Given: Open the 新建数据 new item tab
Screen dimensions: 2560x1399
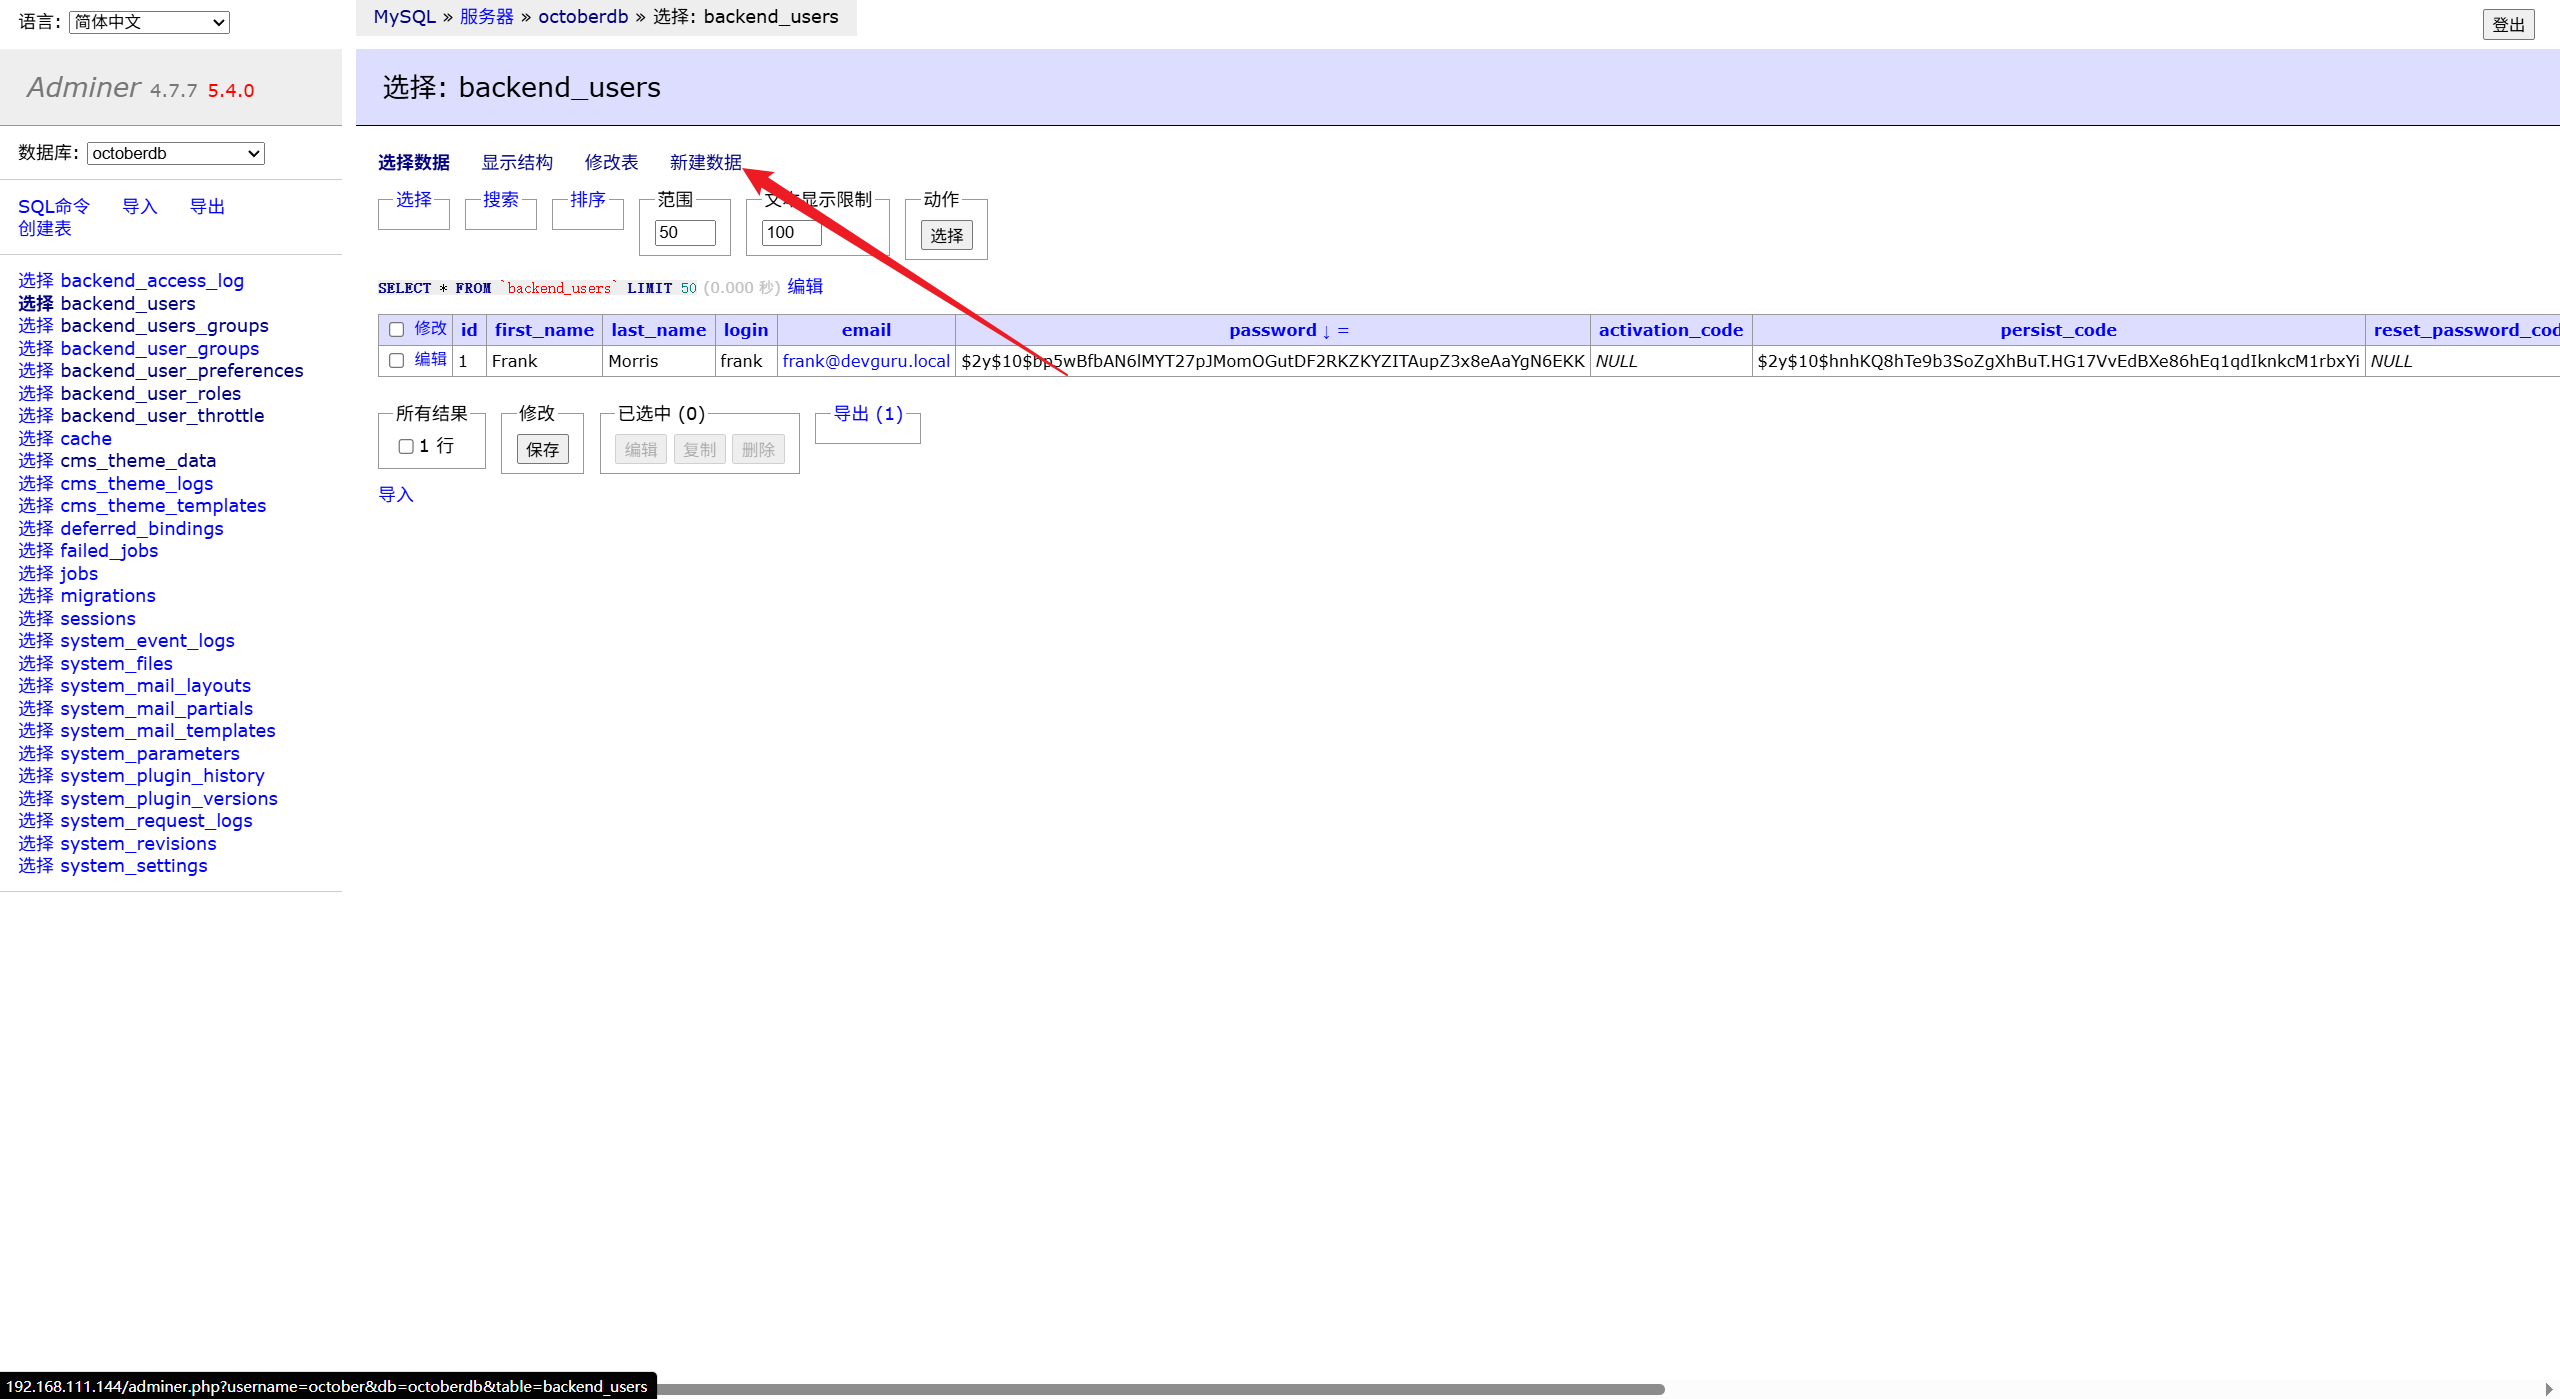Looking at the screenshot, I should 705,162.
